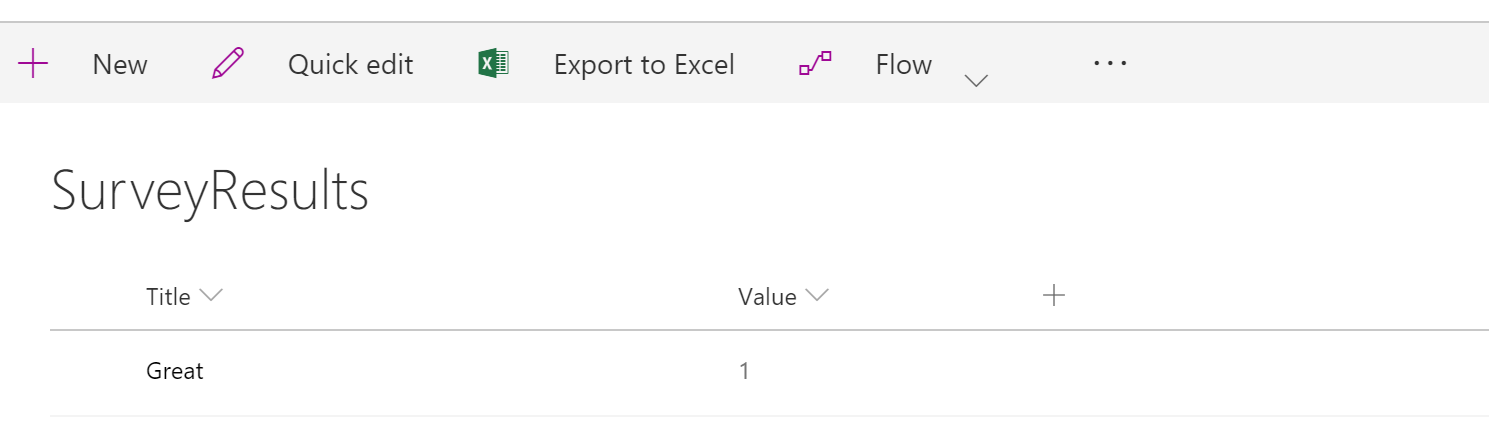Open the Flow menu label
The height and width of the screenshot is (429, 1489).
tap(904, 65)
